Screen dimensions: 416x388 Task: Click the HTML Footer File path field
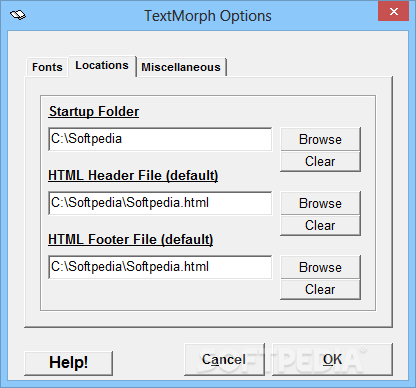(x=160, y=267)
